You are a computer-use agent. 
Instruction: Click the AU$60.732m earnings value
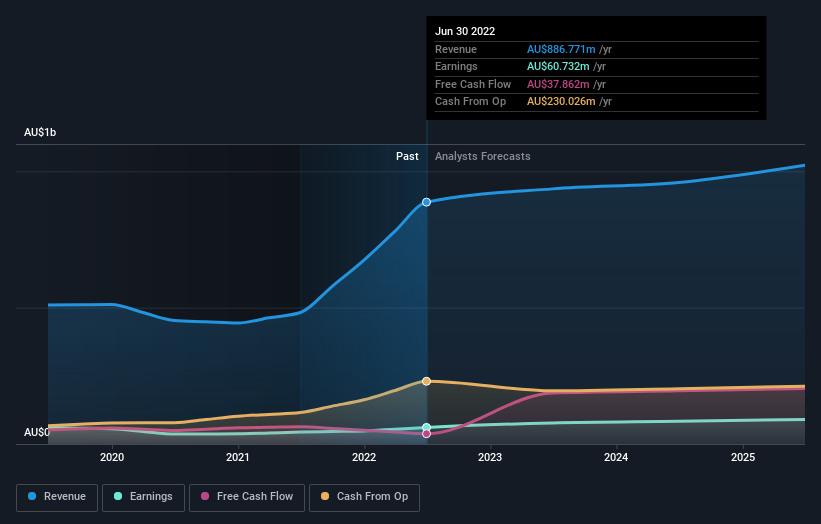pyautogui.click(x=558, y=66)
